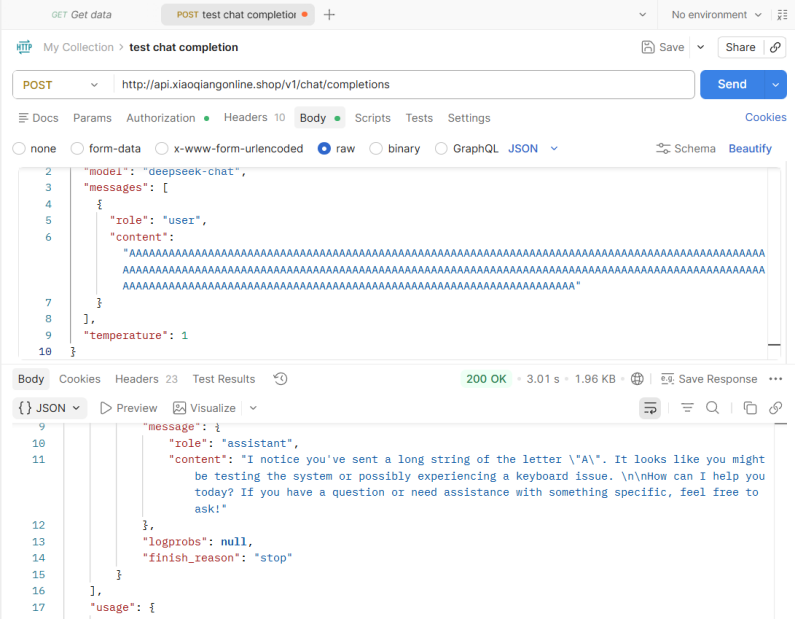This screenshot has width=796, height=619.
Task: Select x-www-form-urlencoded body type
Action: 161,148
